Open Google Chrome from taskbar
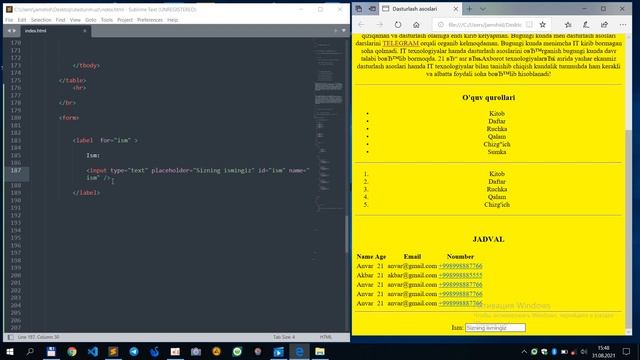640x360 pixels. click(72, 351)
